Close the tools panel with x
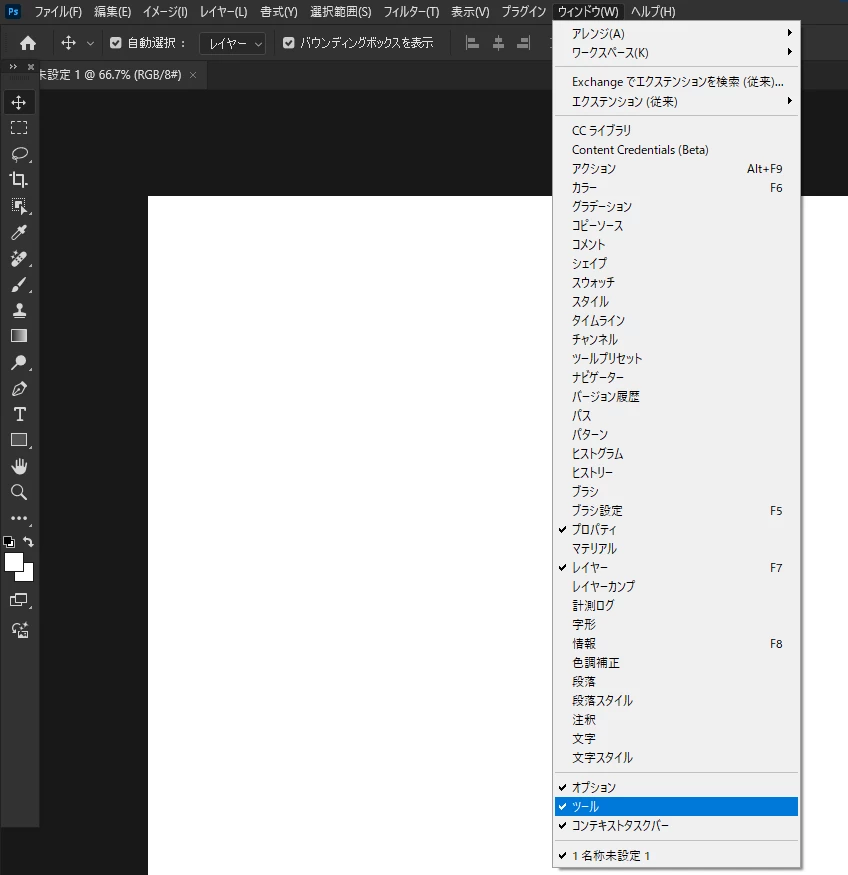The height and width of the screenshot is (875, 848). point(31,66)
